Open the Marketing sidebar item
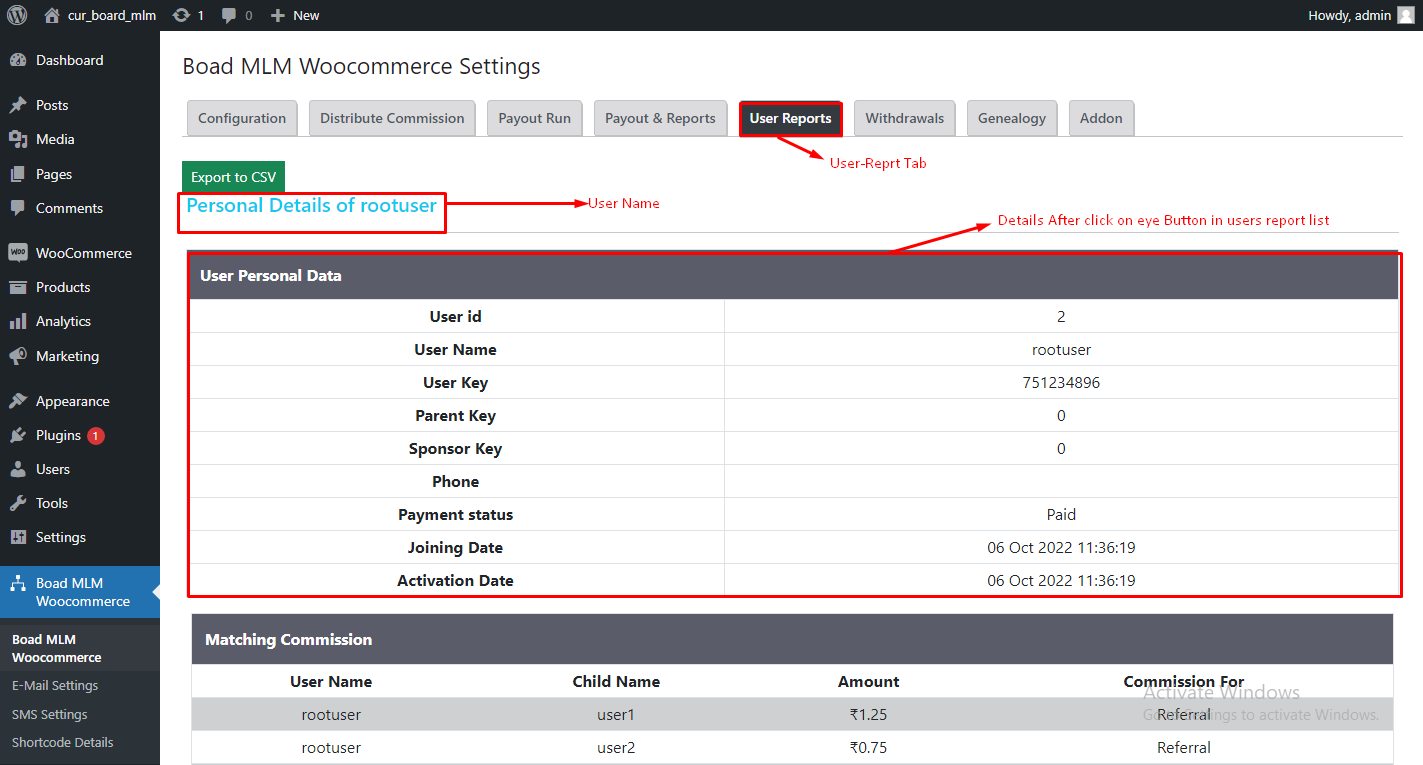Image resolution: width=1423 pixels, height=765 pixels. [x=67, y=356]
